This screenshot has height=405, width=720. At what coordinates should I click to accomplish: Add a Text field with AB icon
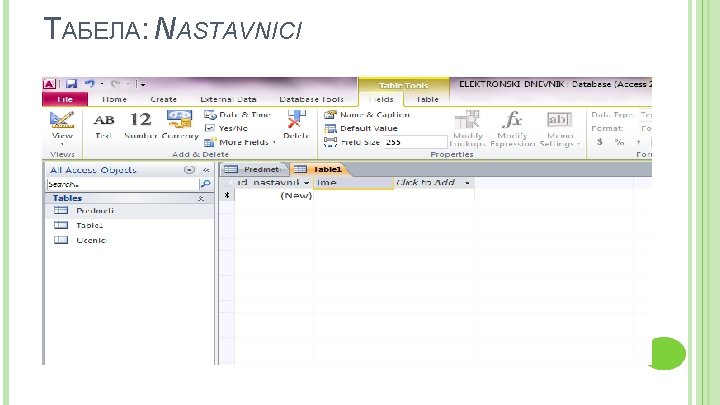click(104, 125)
